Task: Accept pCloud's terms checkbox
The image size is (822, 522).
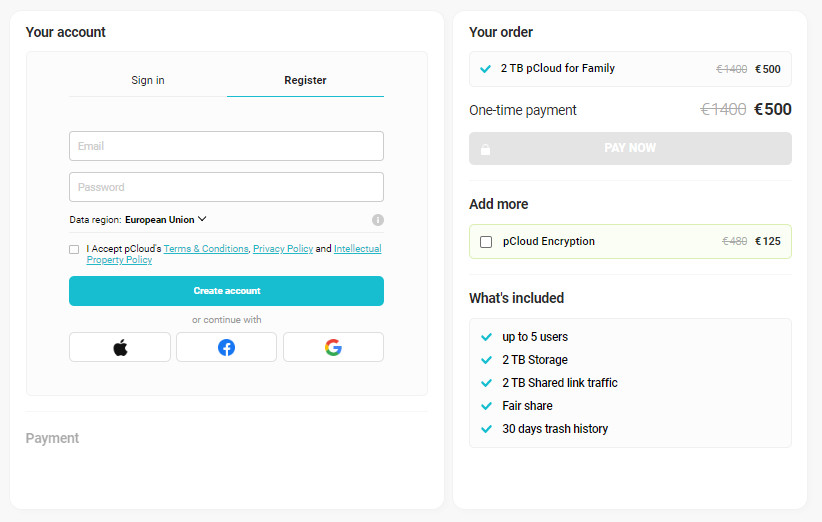Action: pos(74,249)
